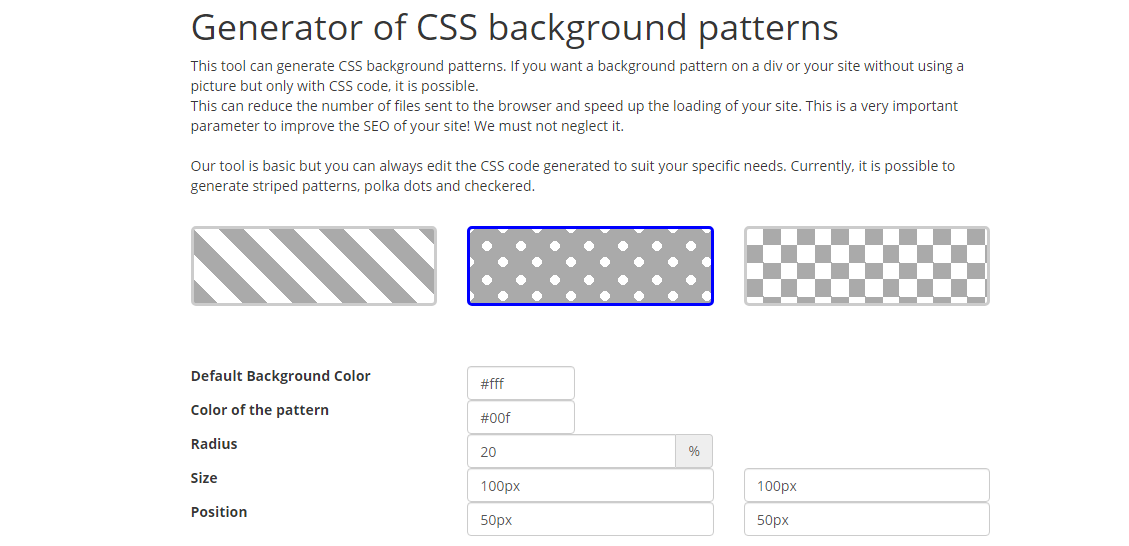
Task: Click the Radius value input
Action: pyautogui.click(x=572, y=451)
